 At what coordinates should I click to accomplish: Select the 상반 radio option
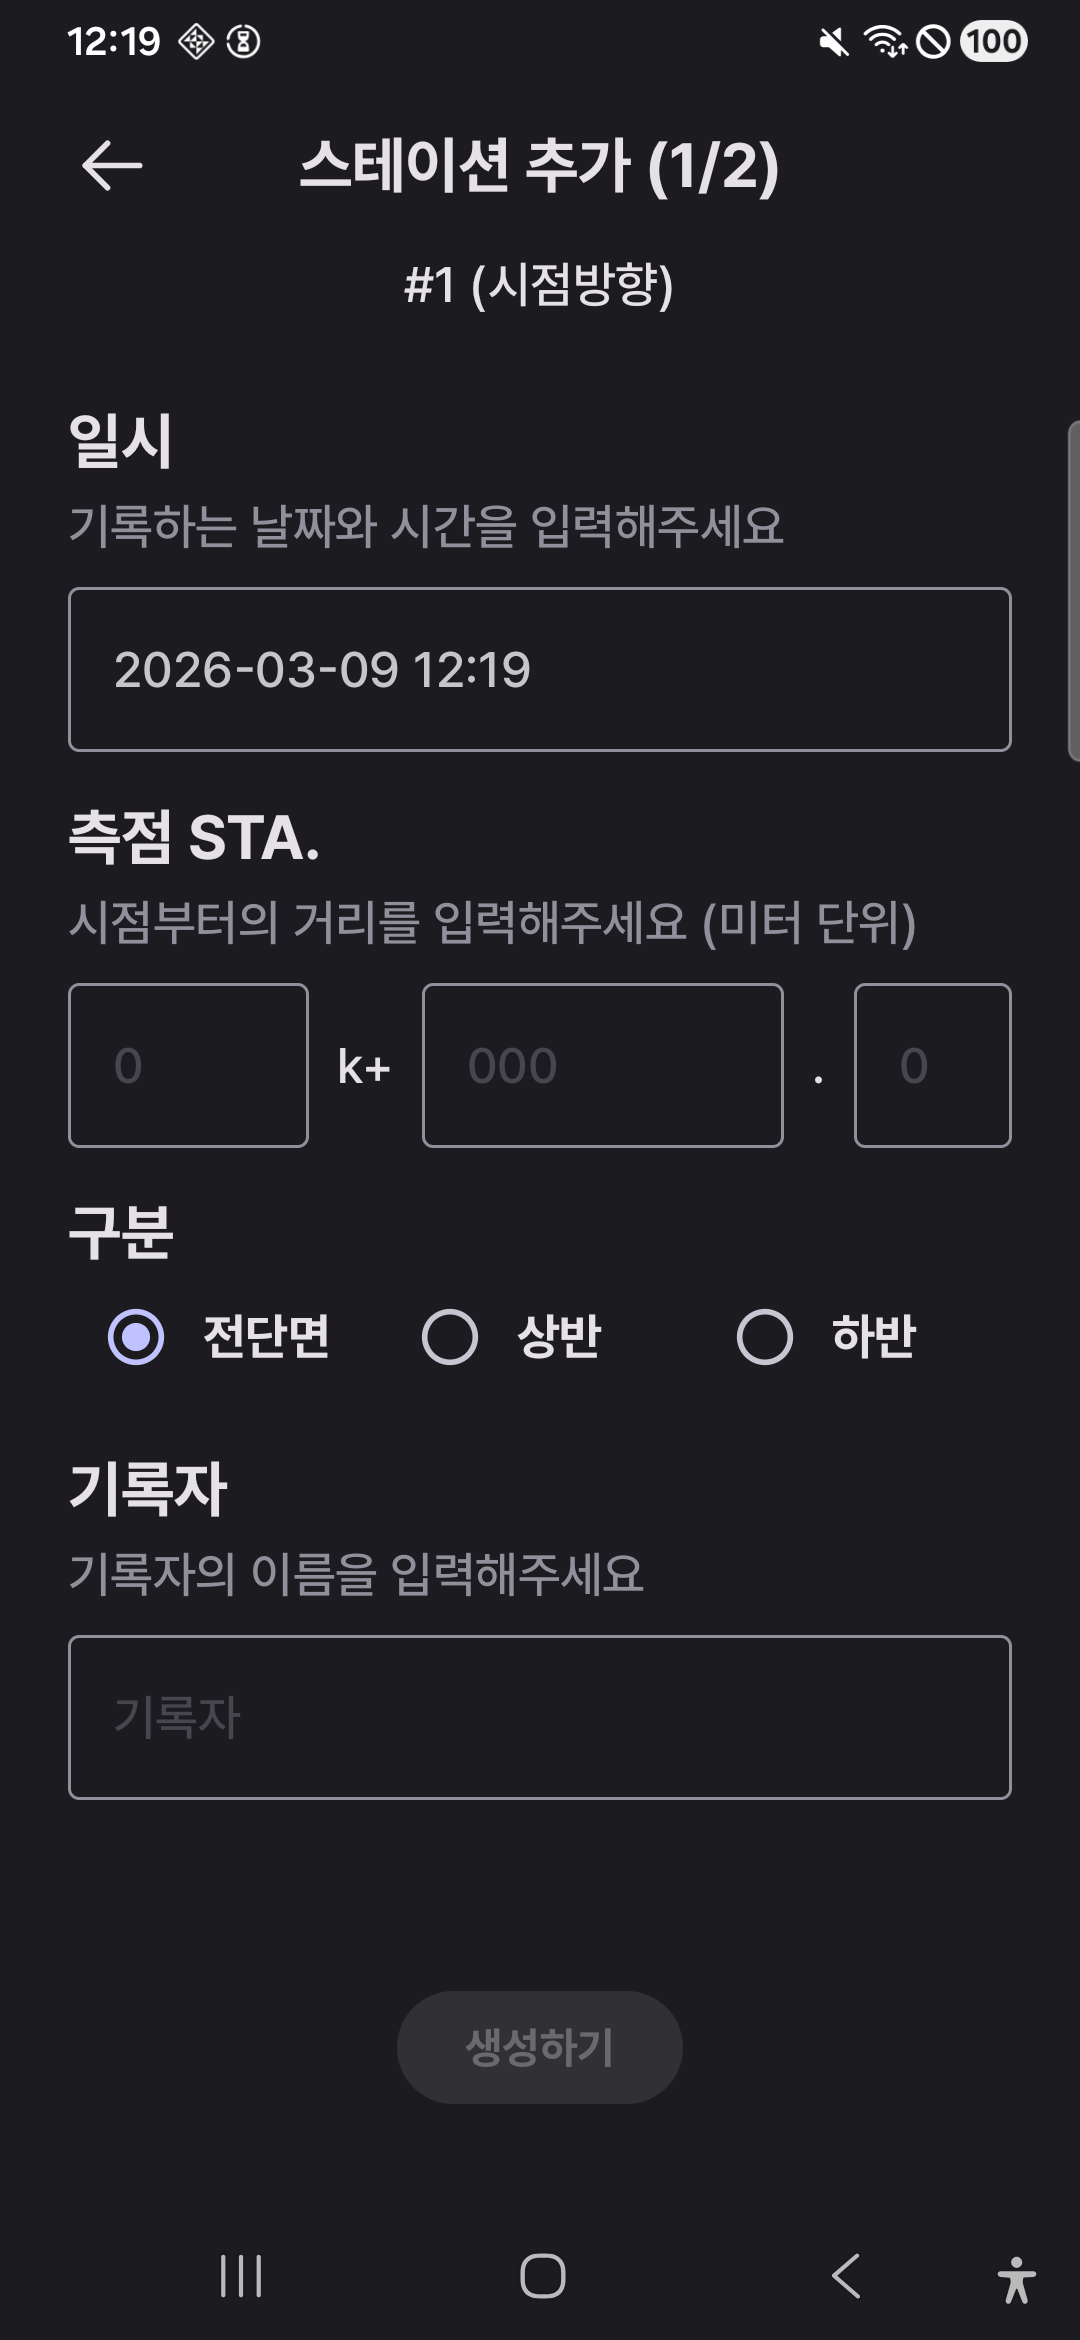[x=450, y=1336]
